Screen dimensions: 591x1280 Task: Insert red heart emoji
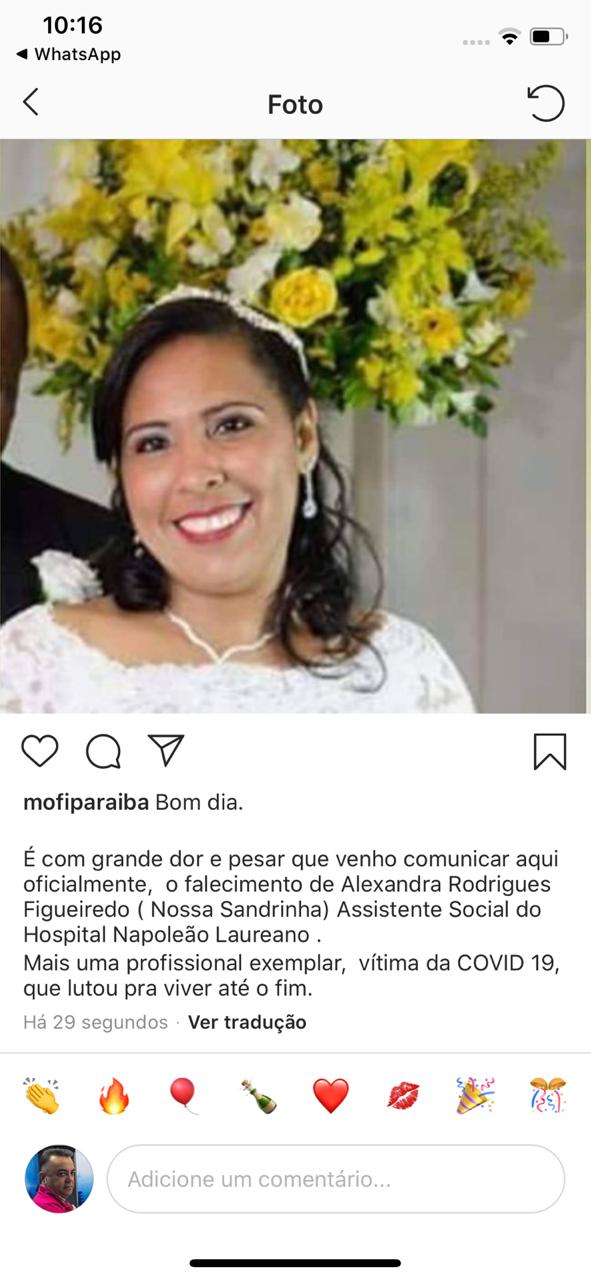point(331,1097)
